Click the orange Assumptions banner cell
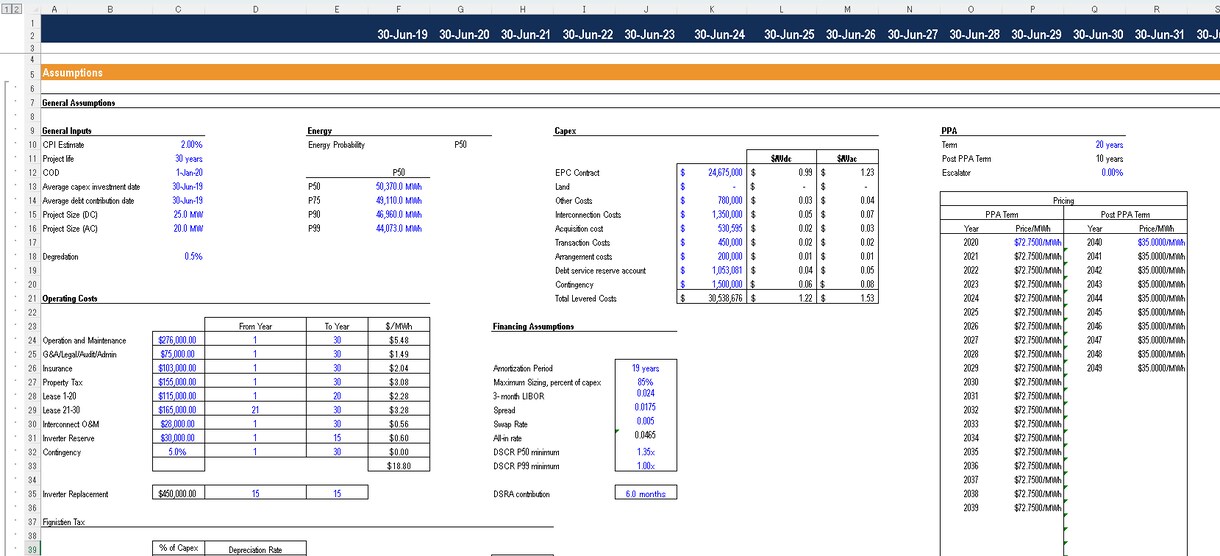Screen dimensions: 1220x556 [x=630, y=73]
